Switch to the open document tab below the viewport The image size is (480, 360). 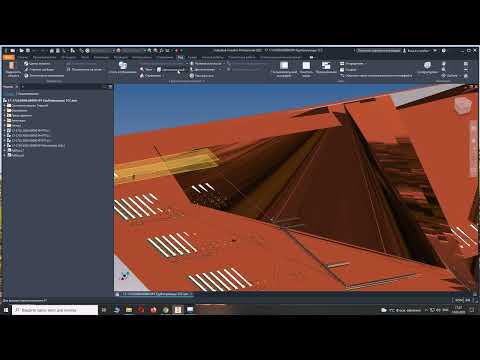[x=156, y=294]
